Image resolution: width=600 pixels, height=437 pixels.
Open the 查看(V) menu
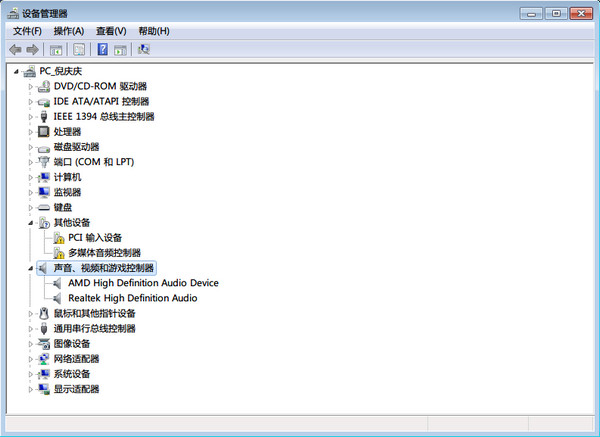(x=111, y=31)
